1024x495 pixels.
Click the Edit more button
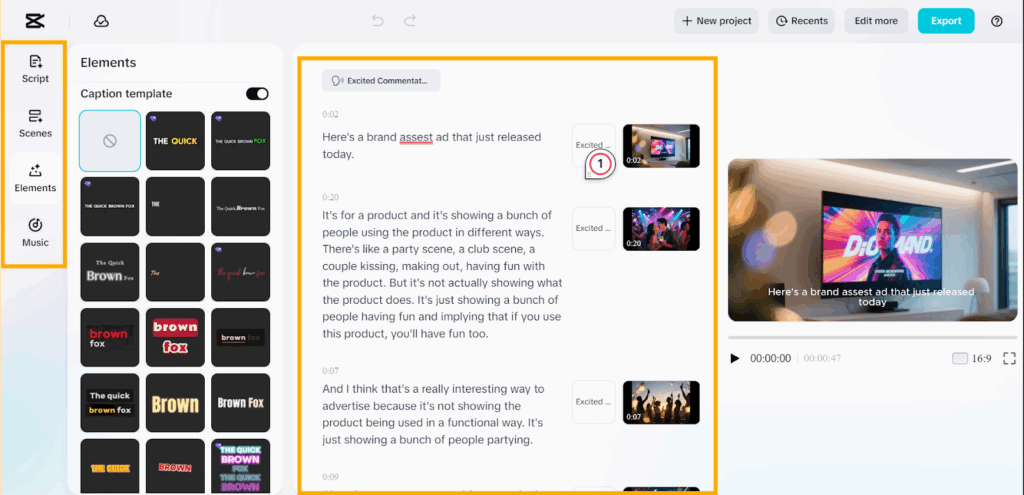click(876, 21)
